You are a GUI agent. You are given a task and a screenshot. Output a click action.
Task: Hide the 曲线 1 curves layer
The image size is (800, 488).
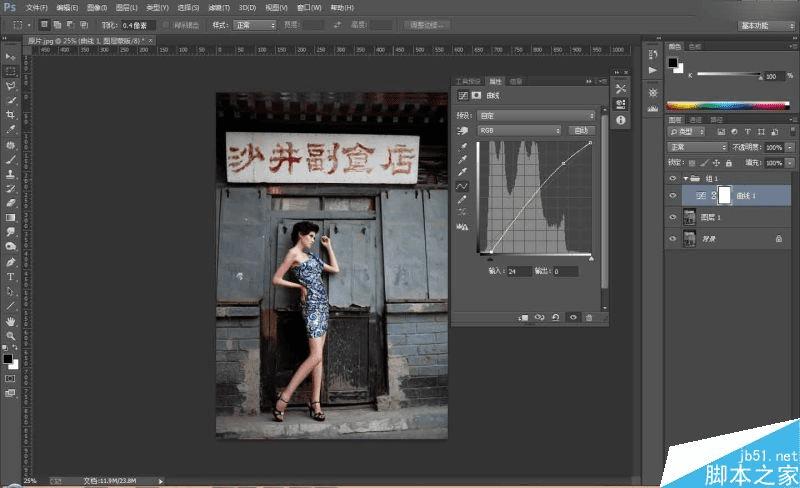(x=672, y=196)
